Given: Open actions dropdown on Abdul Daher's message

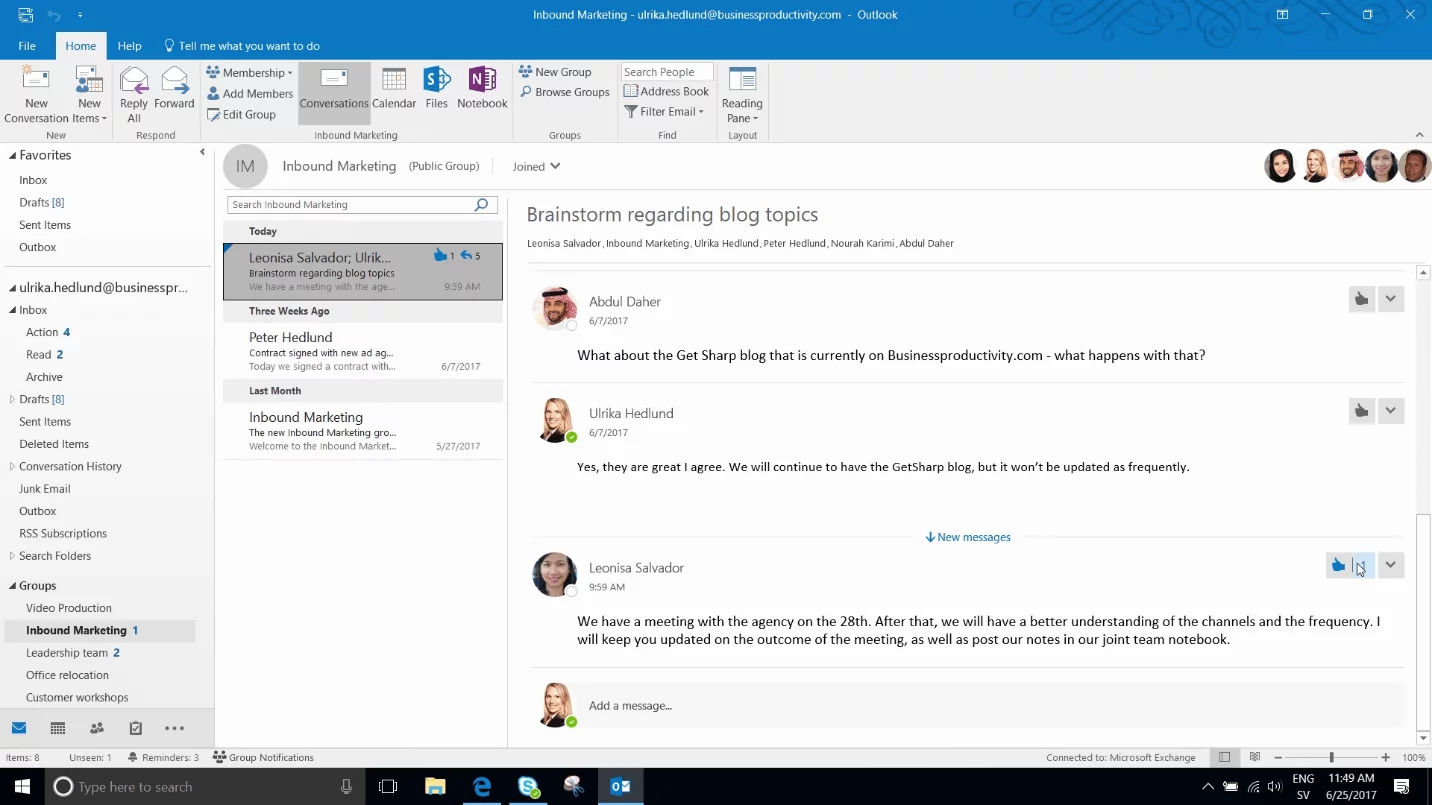Looking at the screenshot, I should [x=1391, y=299].
